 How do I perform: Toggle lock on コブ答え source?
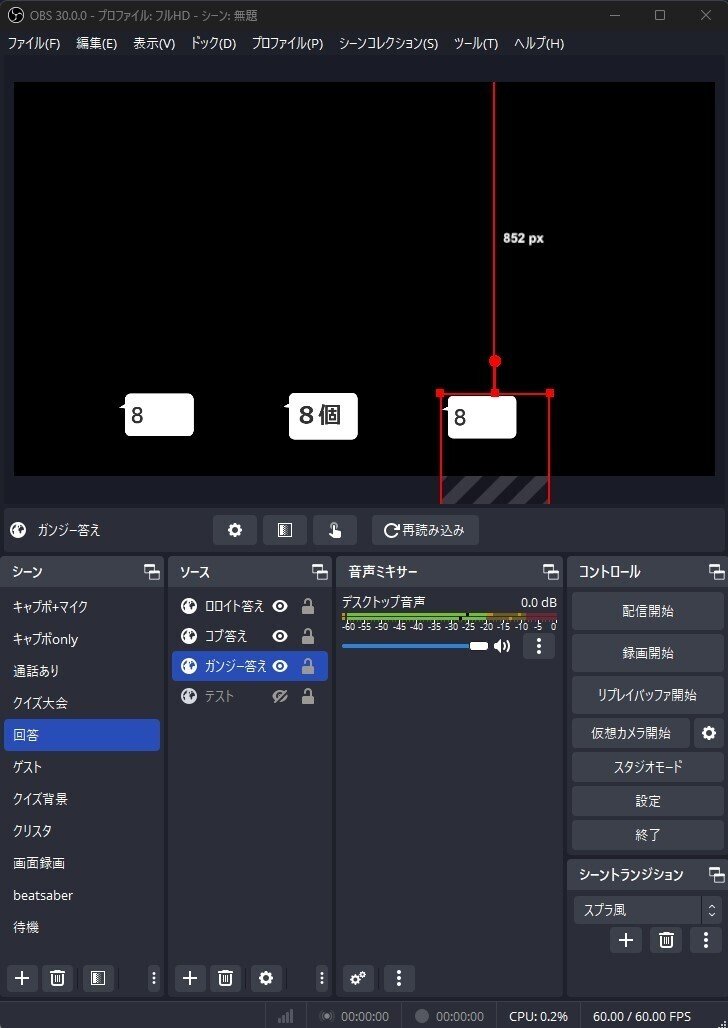pos(307,636)
